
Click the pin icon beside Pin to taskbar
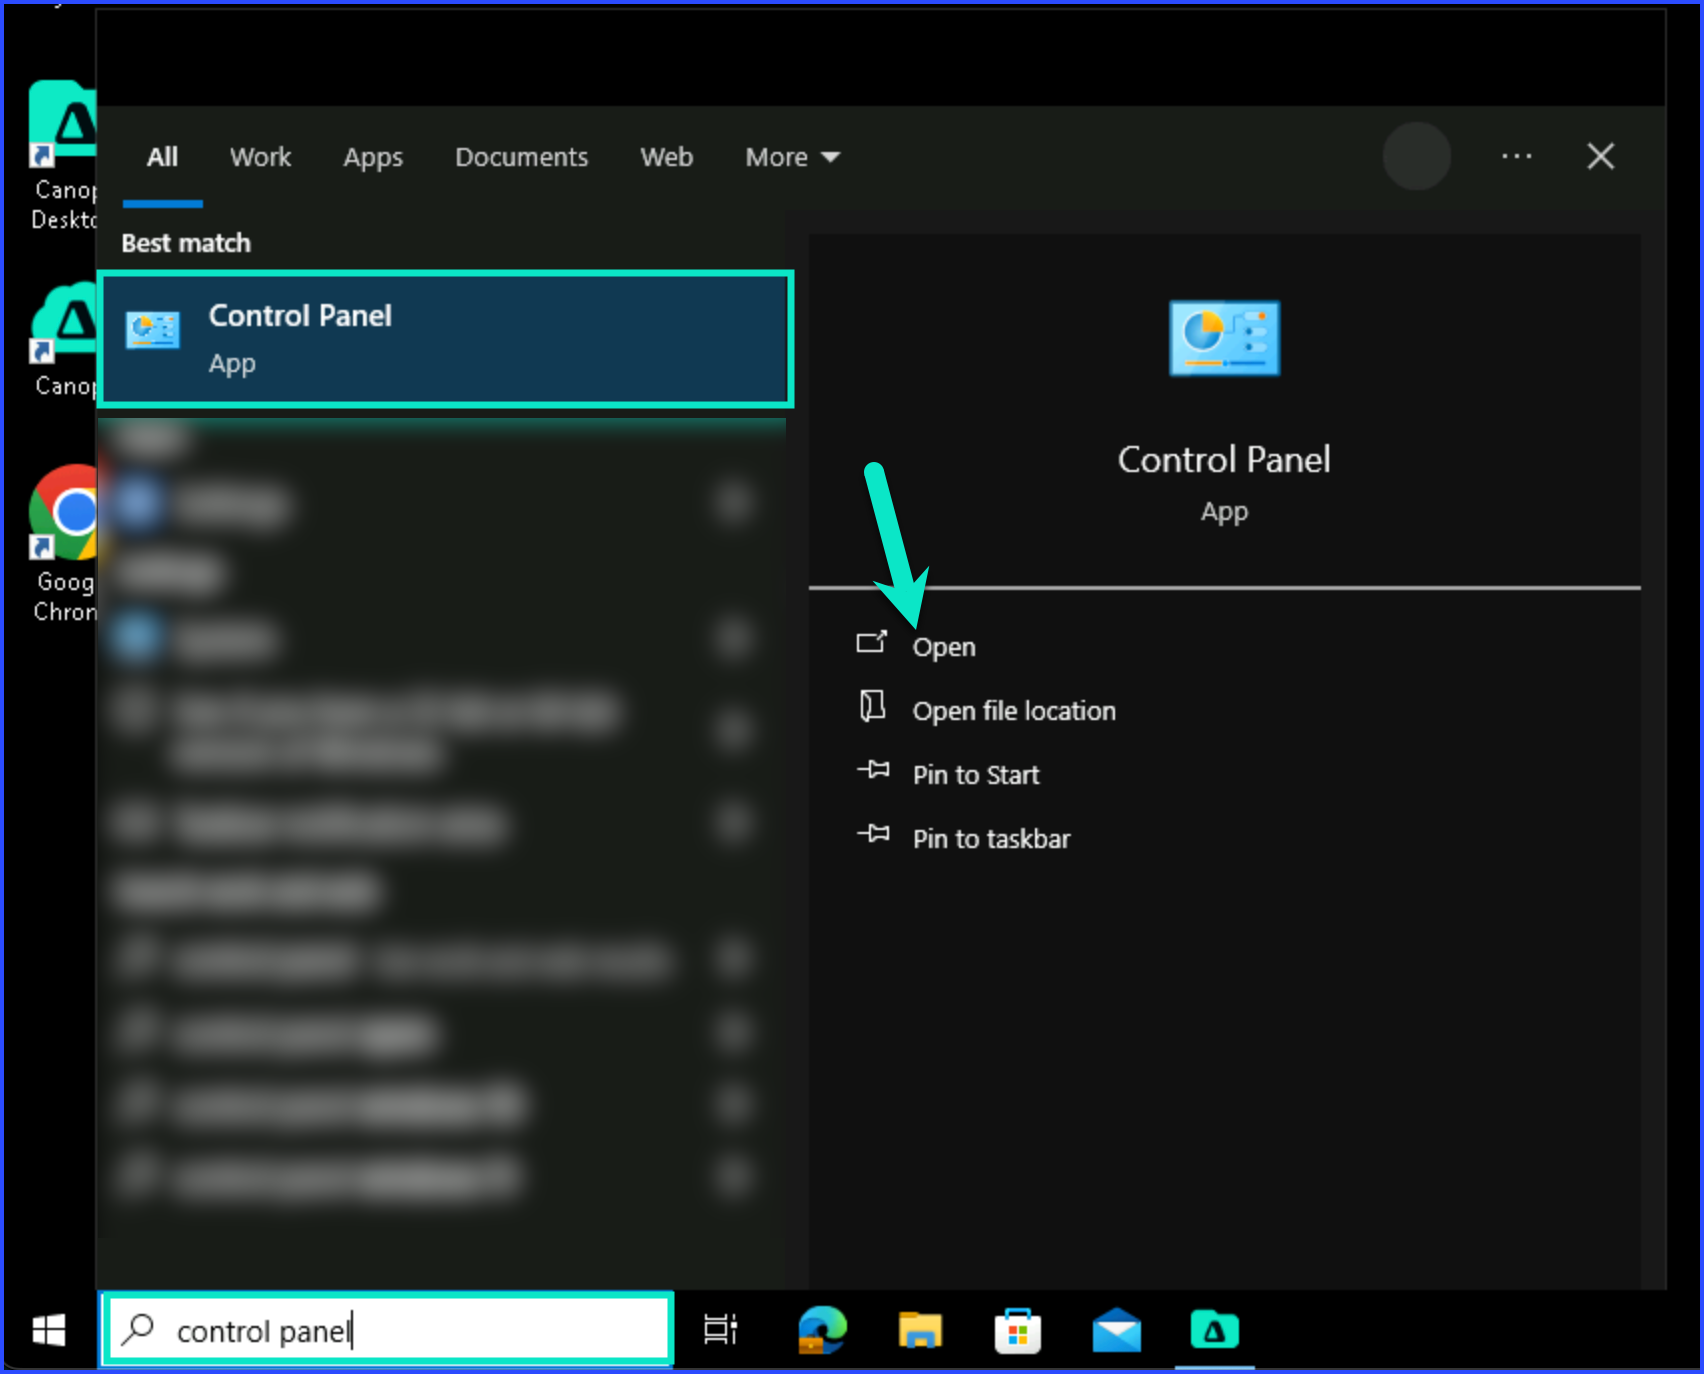[x=873, y=833]
